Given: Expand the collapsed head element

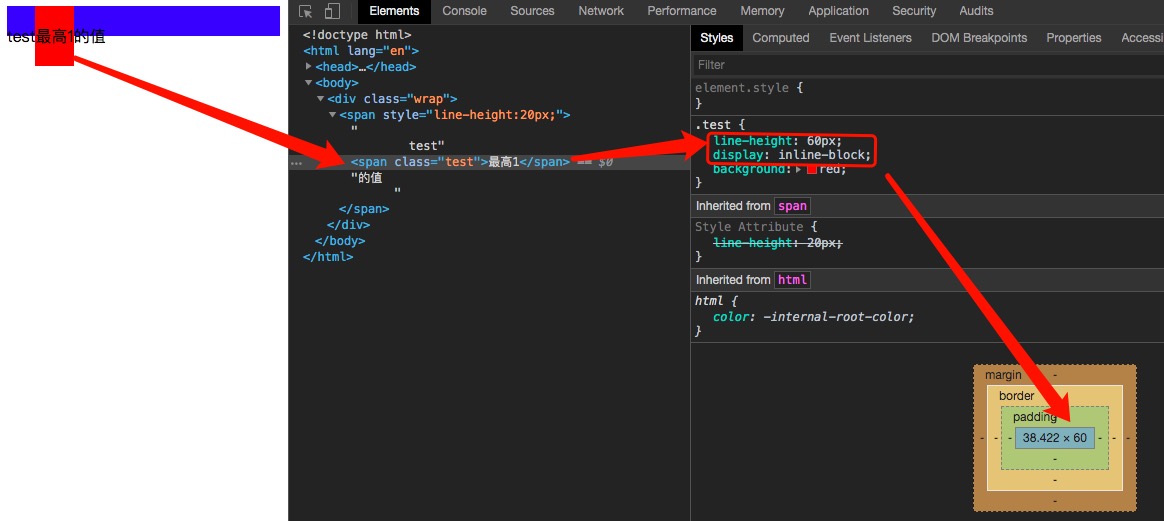Looking at the screenshot, I should pyautogui.click(x=309, y=67).
